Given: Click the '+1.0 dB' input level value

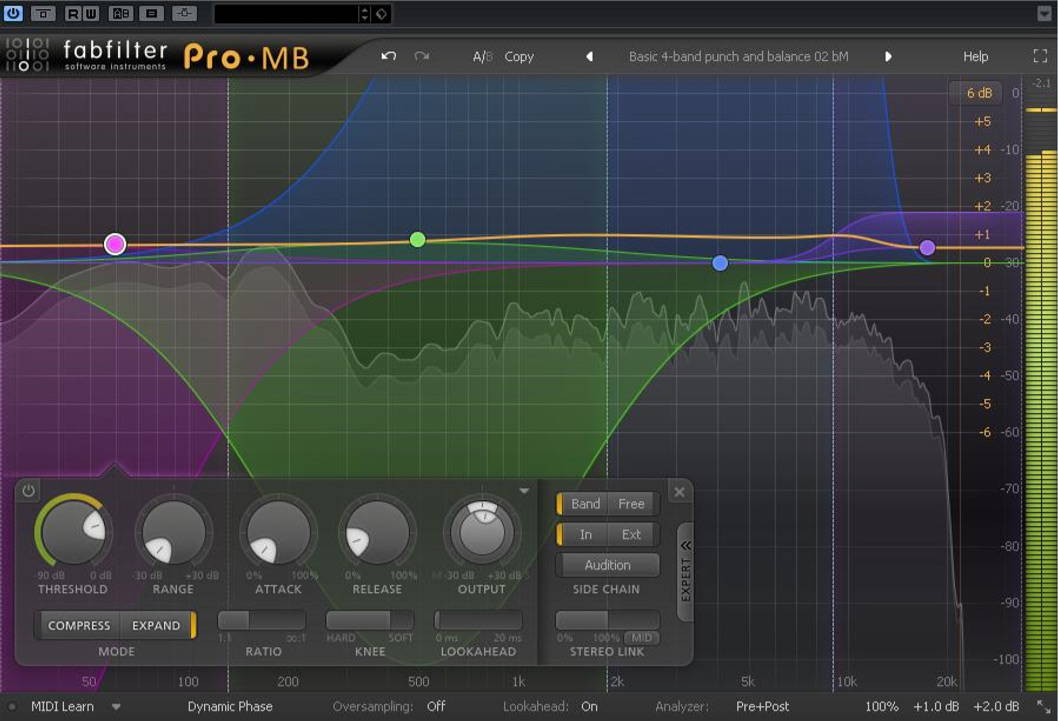Looking at the screenshot, I should click(935, 706).
